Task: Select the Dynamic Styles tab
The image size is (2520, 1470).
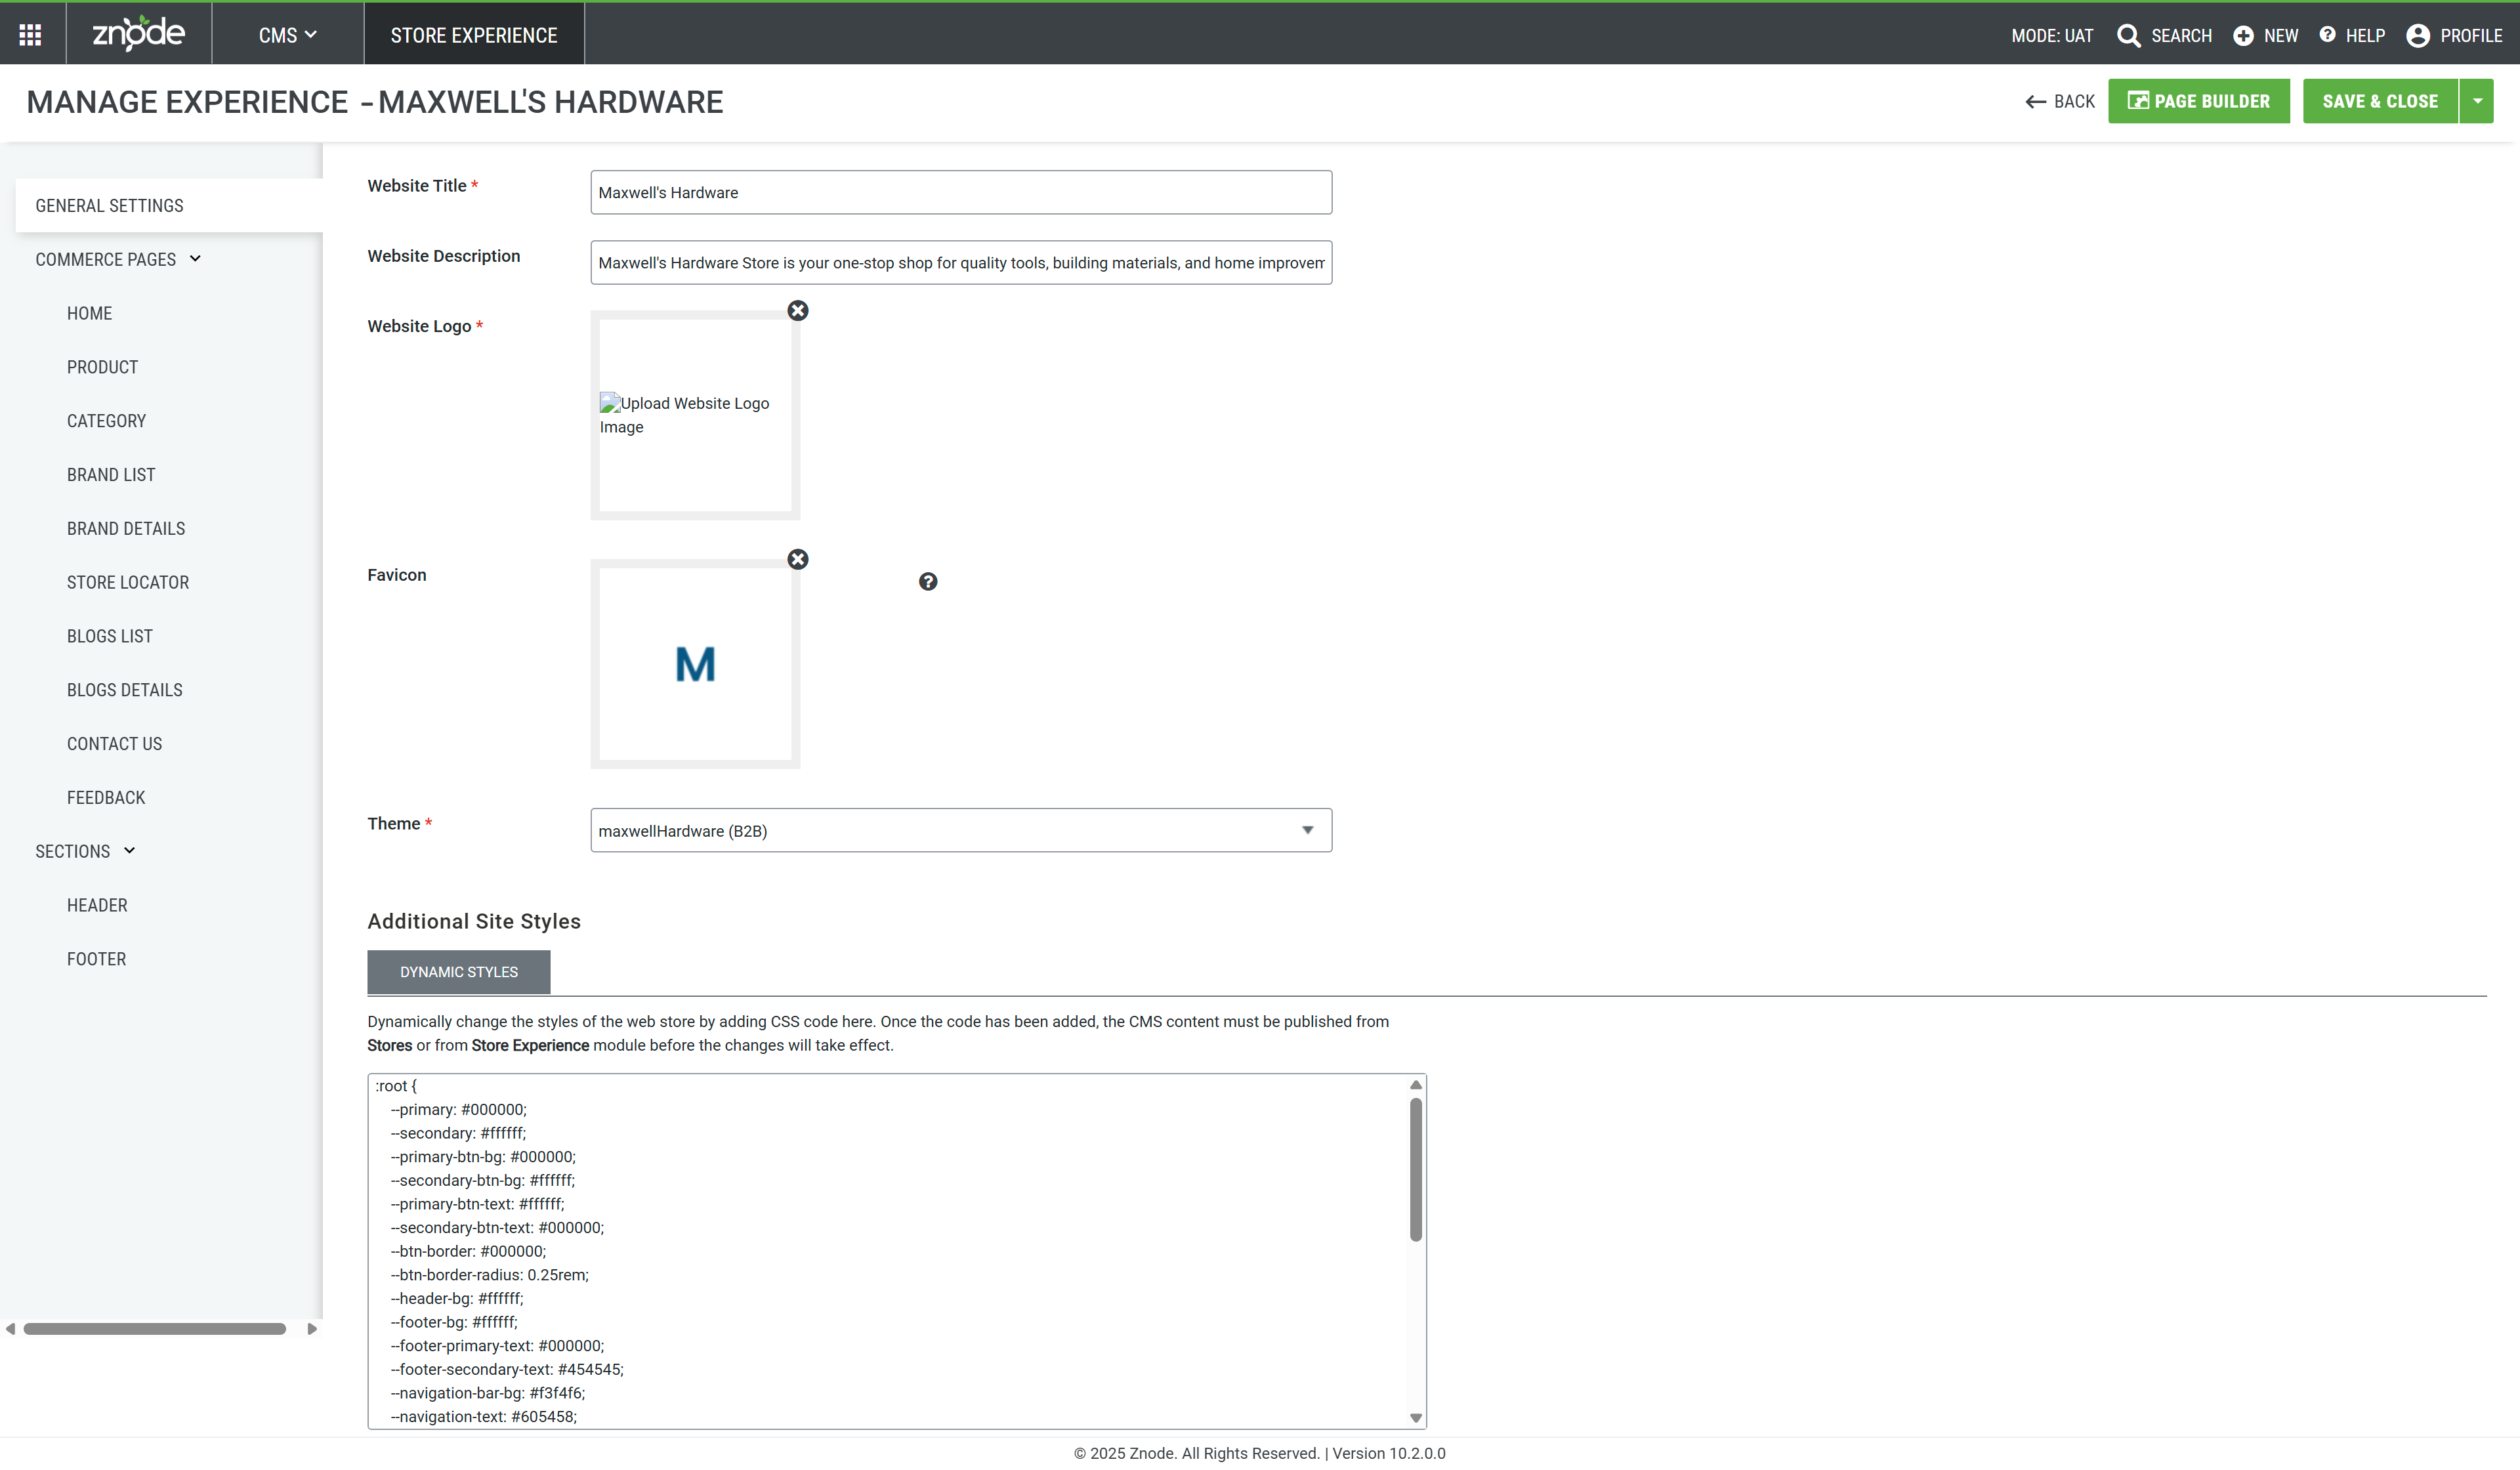Action: 458,972
